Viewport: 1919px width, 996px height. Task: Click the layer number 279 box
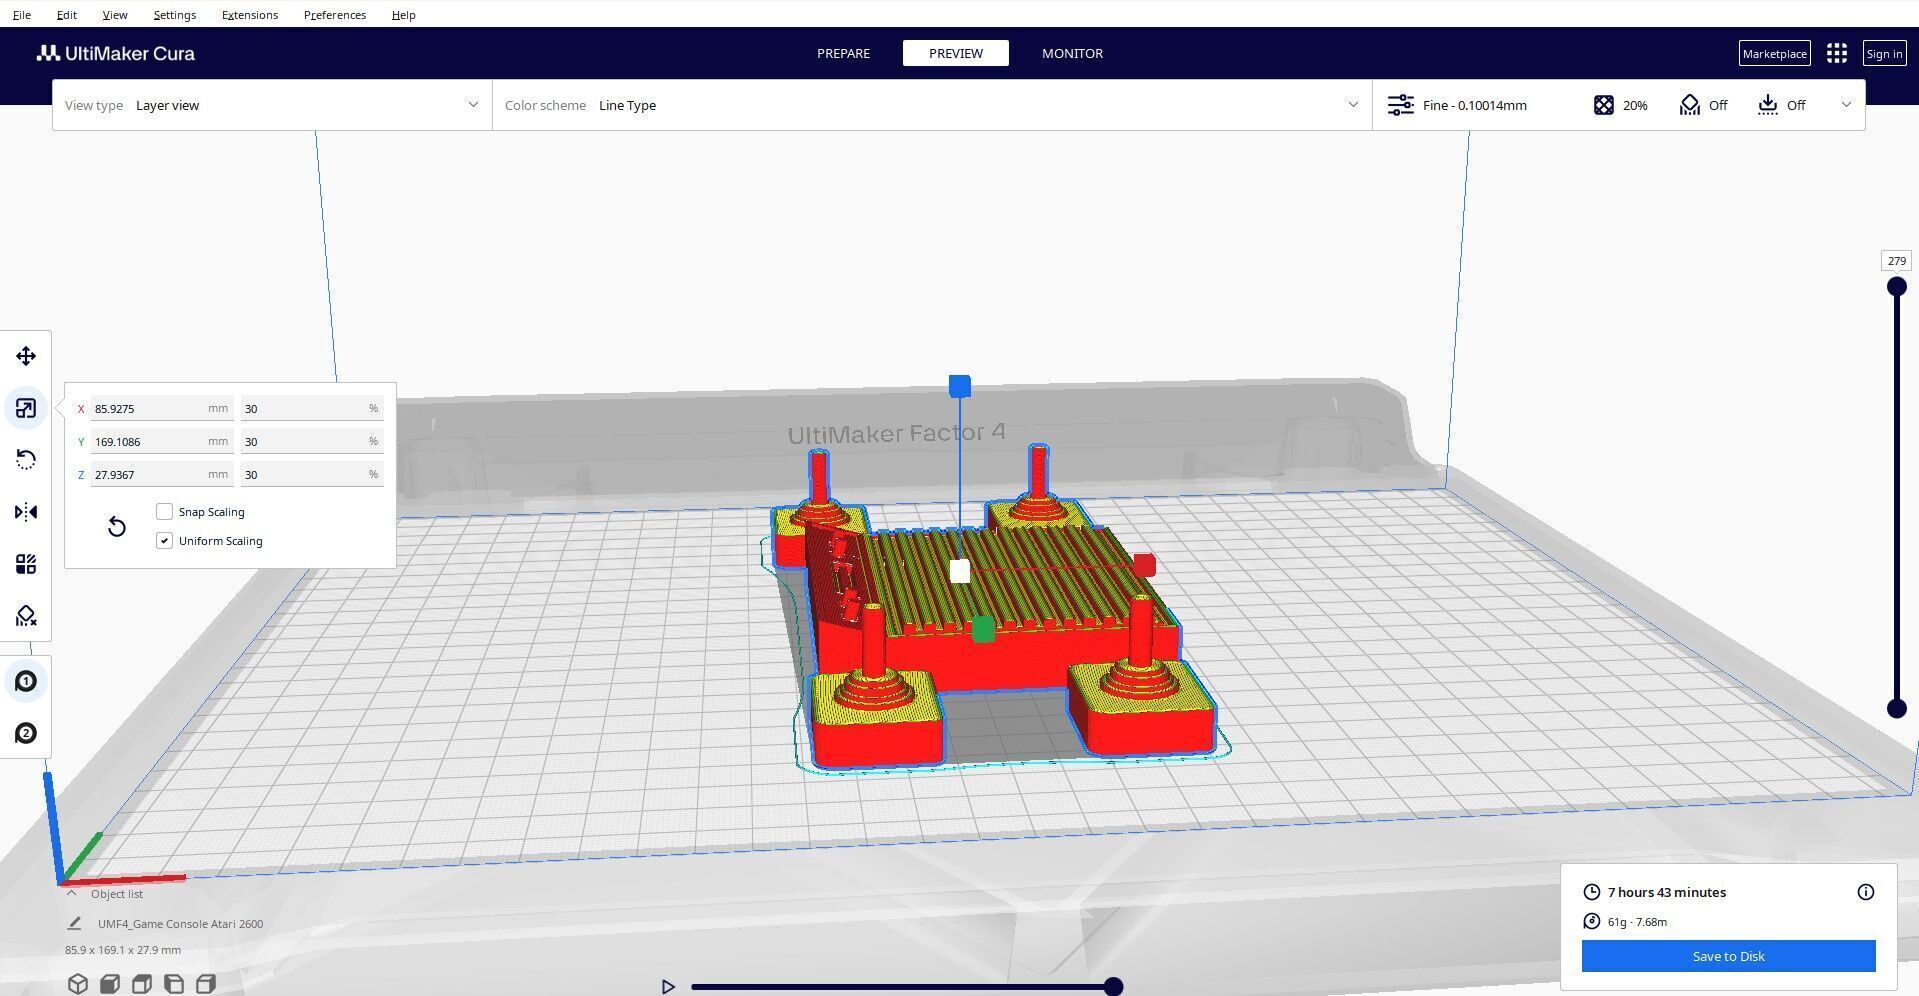pos(1896,260)
